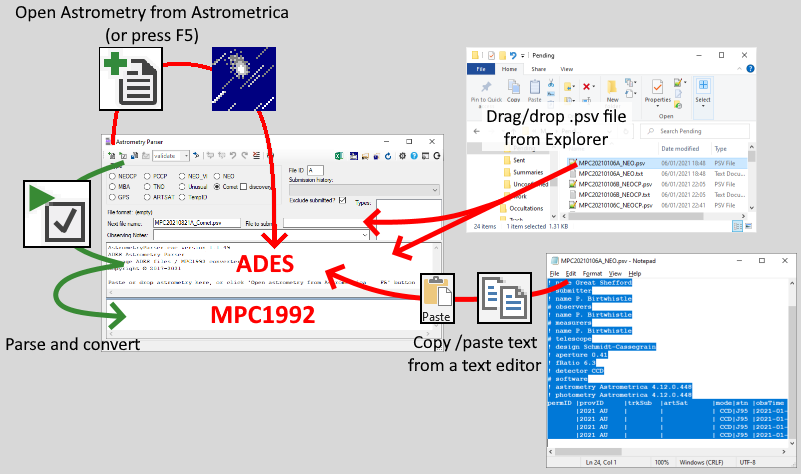Open the Notepad Help menu
This screenshot has height=474, width=801.
pos(634,274)
